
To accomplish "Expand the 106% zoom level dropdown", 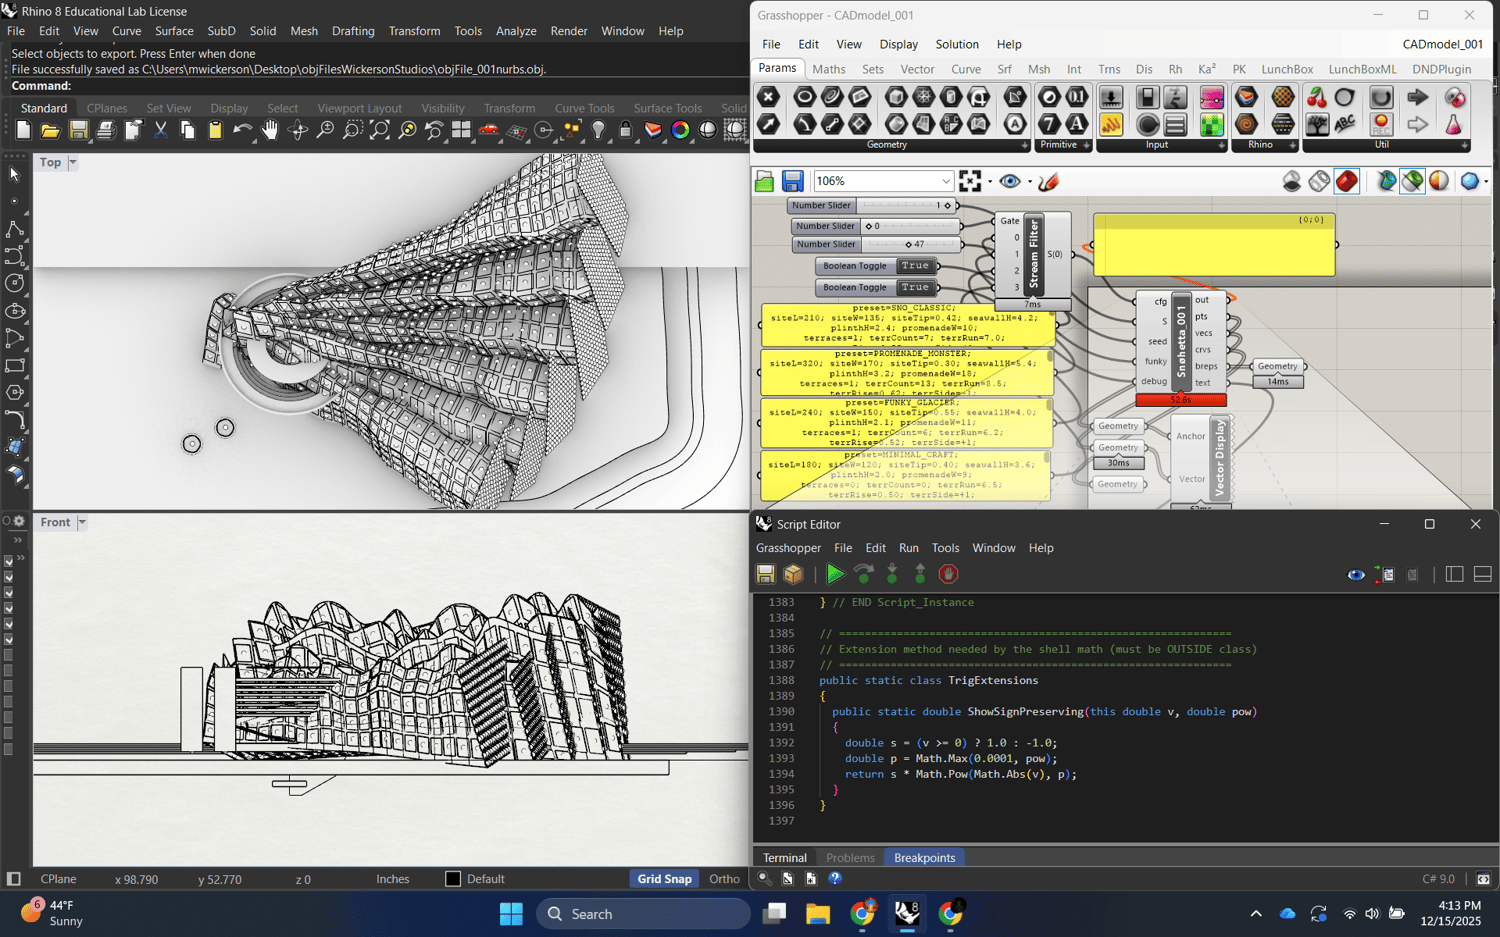I will [945, 181].
